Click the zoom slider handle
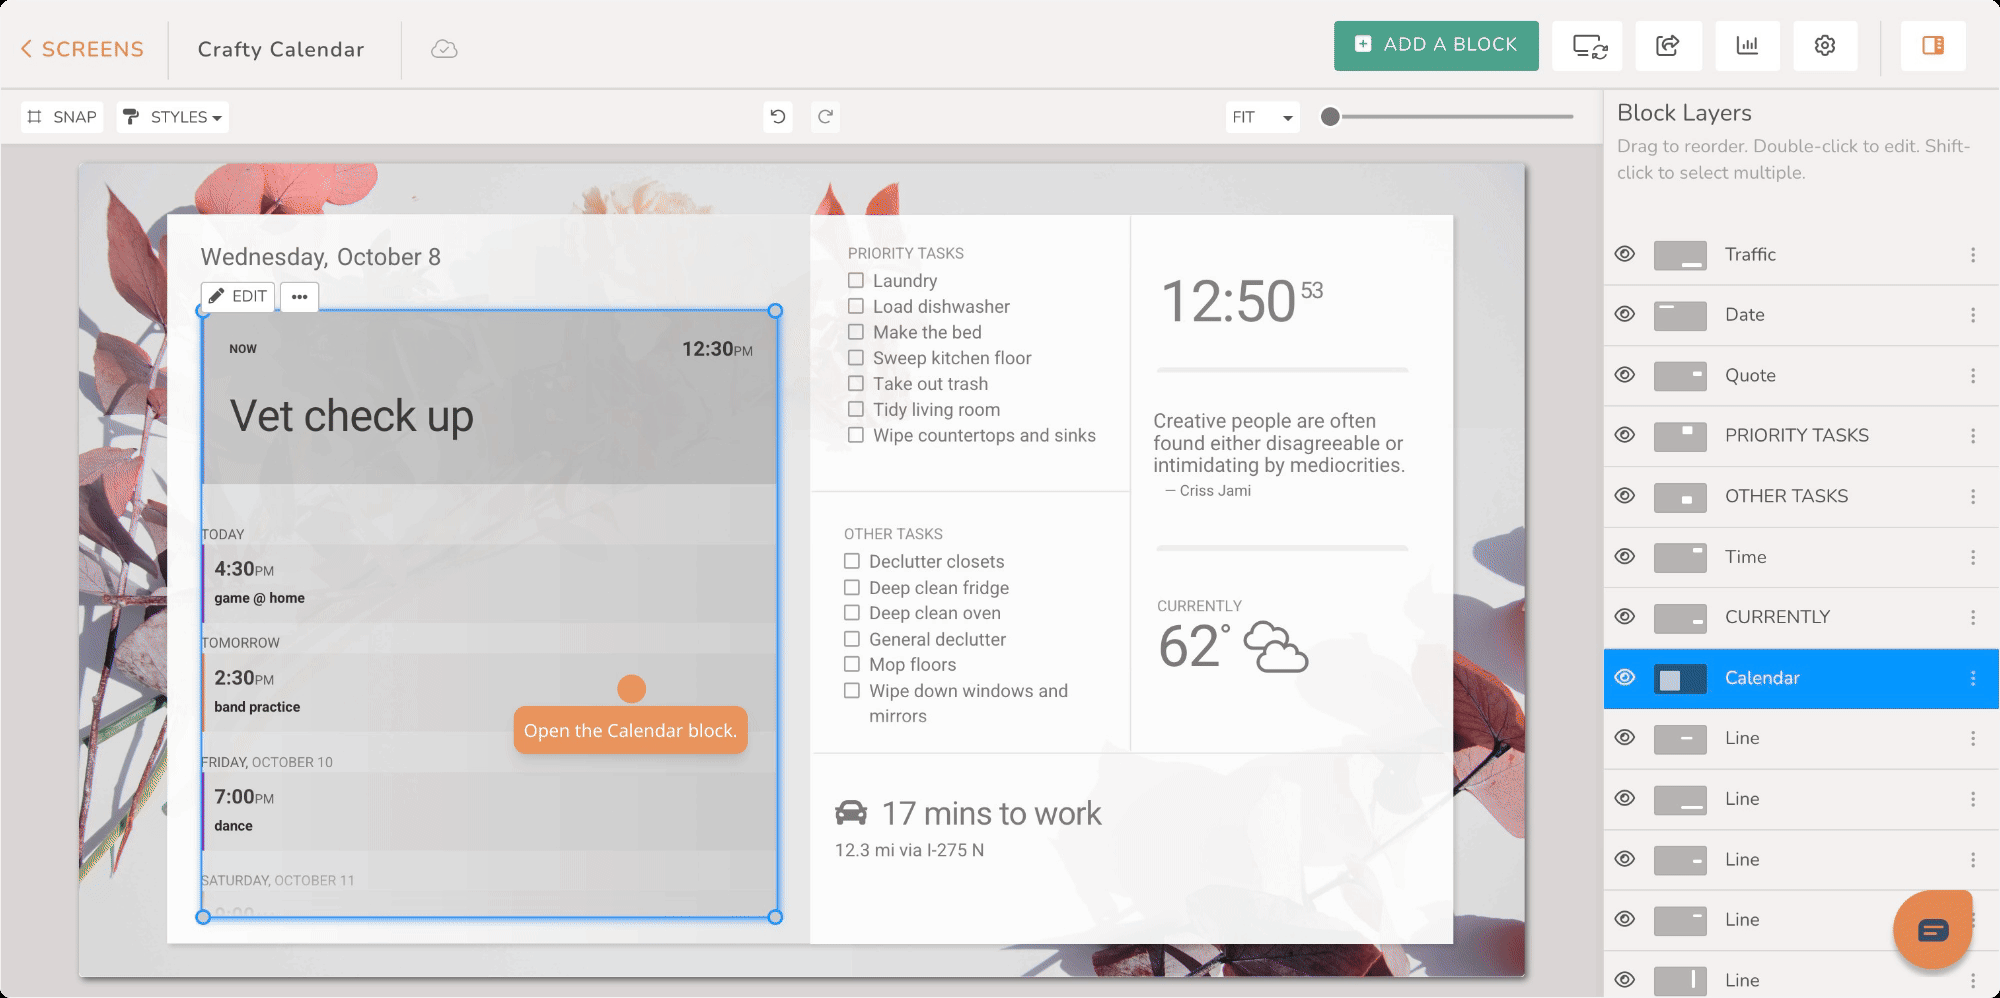Screen dimensions: 2000x998 (1330, 117)
